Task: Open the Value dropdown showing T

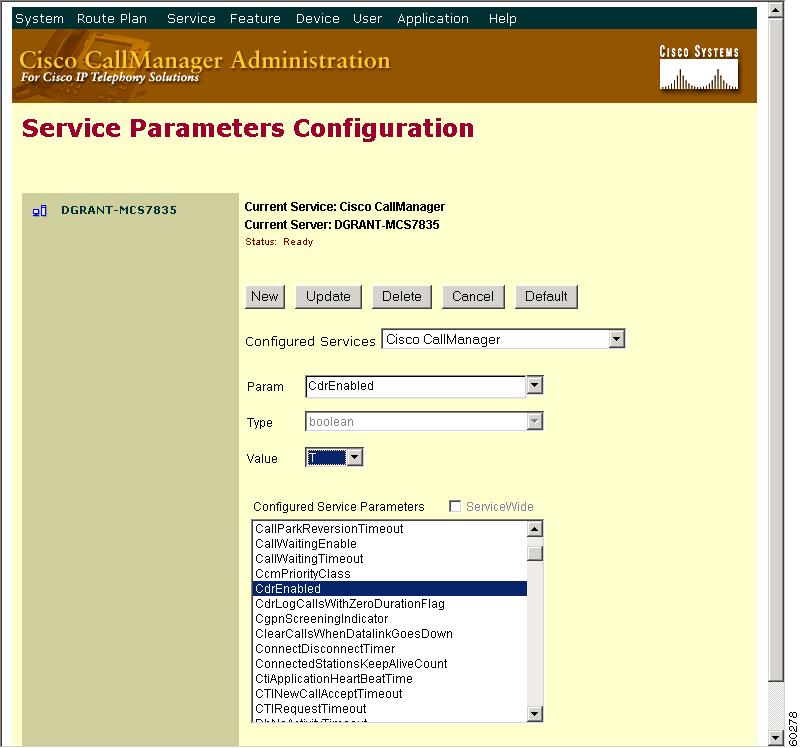Action: click(334, 457)
